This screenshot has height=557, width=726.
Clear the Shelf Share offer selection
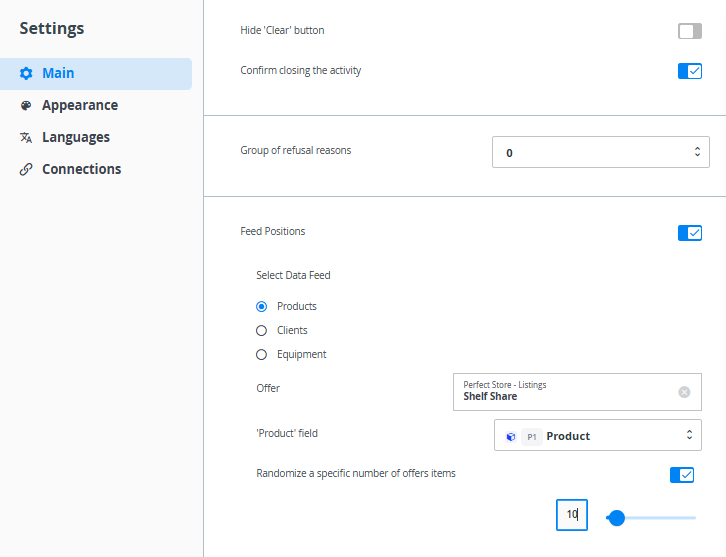(x=684, y=392)
